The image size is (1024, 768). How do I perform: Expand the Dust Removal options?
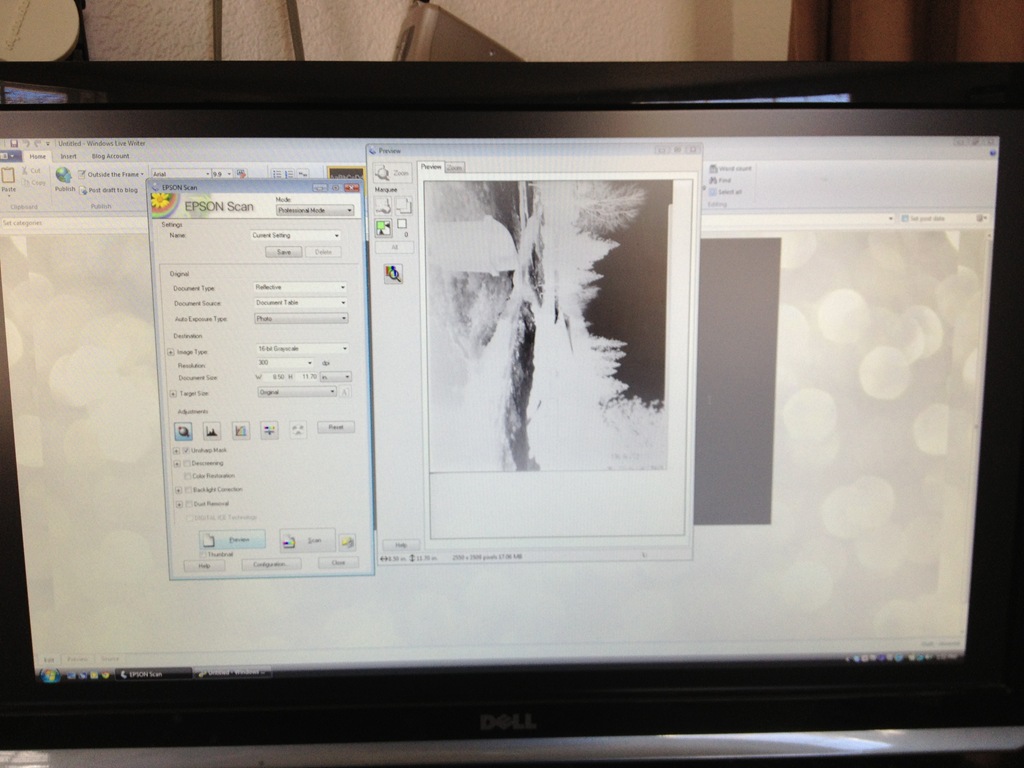179,504
